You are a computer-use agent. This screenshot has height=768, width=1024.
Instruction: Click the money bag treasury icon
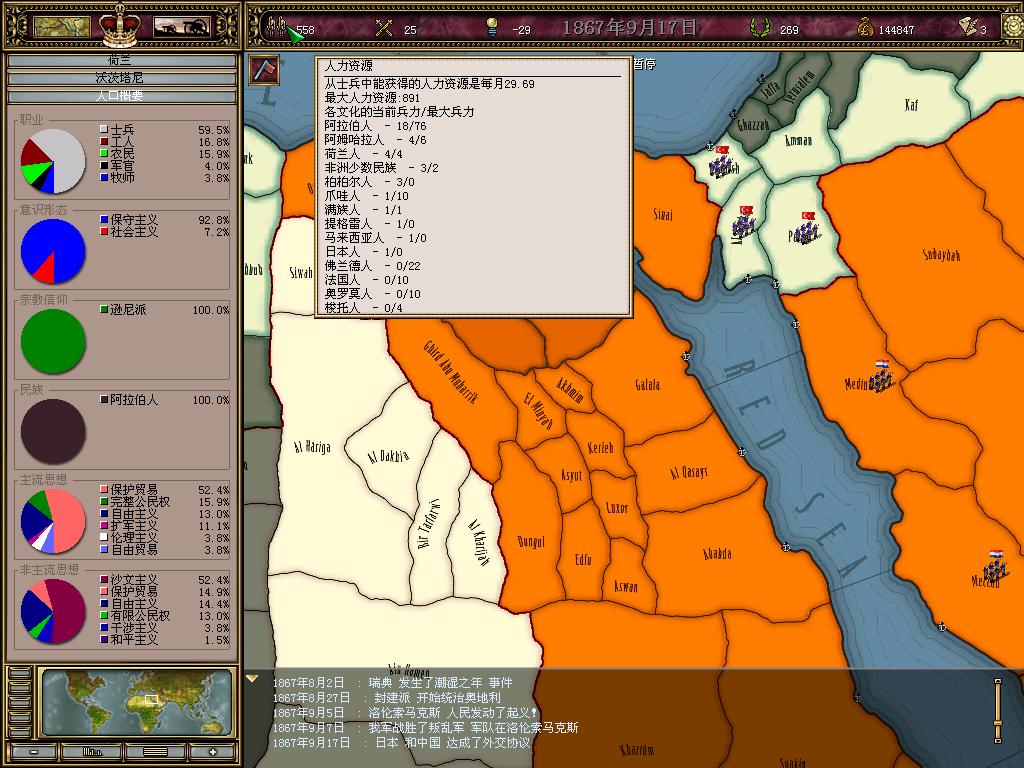tap(864, 29)
